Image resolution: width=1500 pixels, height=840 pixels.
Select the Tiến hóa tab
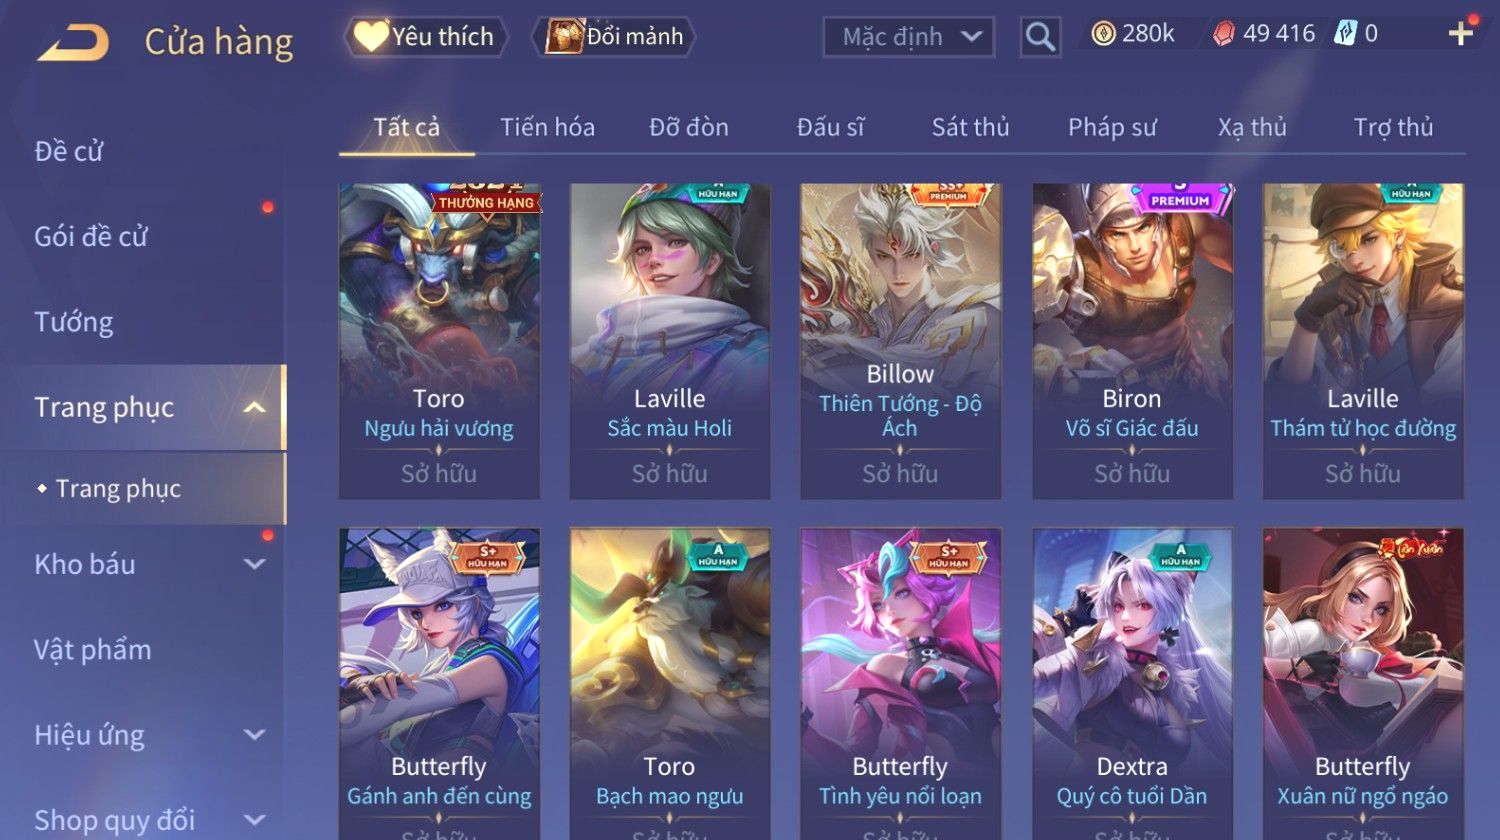click(547, 127)
